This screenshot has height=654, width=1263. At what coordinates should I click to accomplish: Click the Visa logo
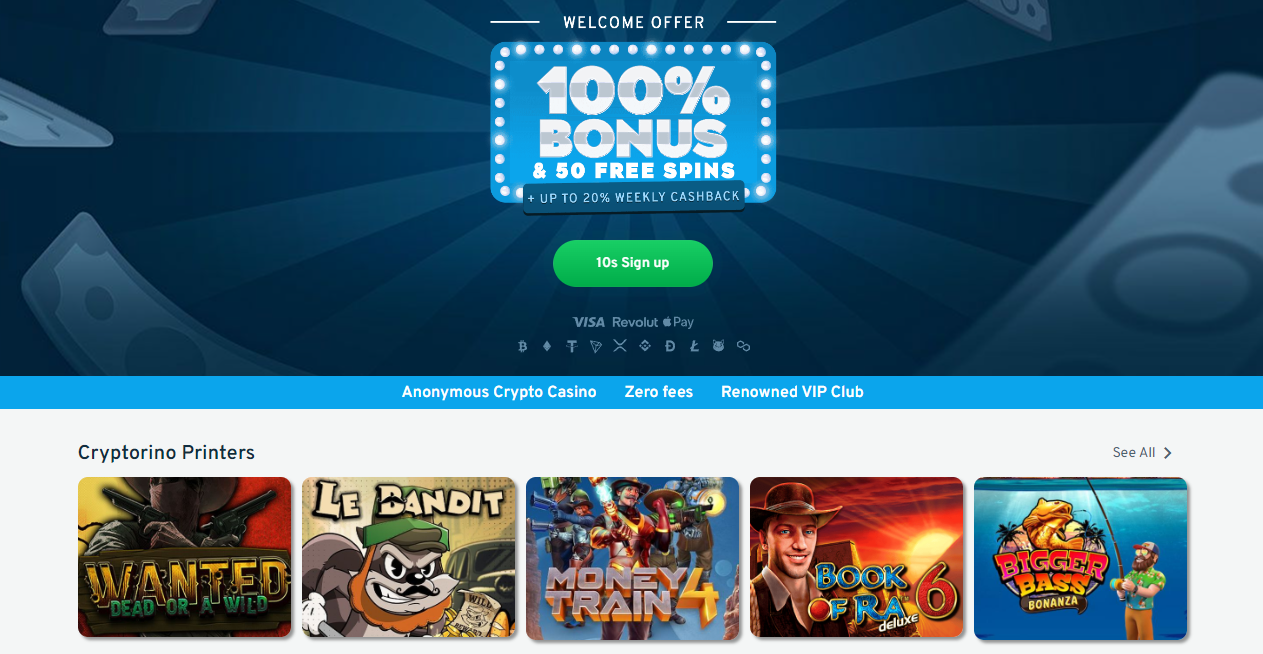click(x=589, y=322)
